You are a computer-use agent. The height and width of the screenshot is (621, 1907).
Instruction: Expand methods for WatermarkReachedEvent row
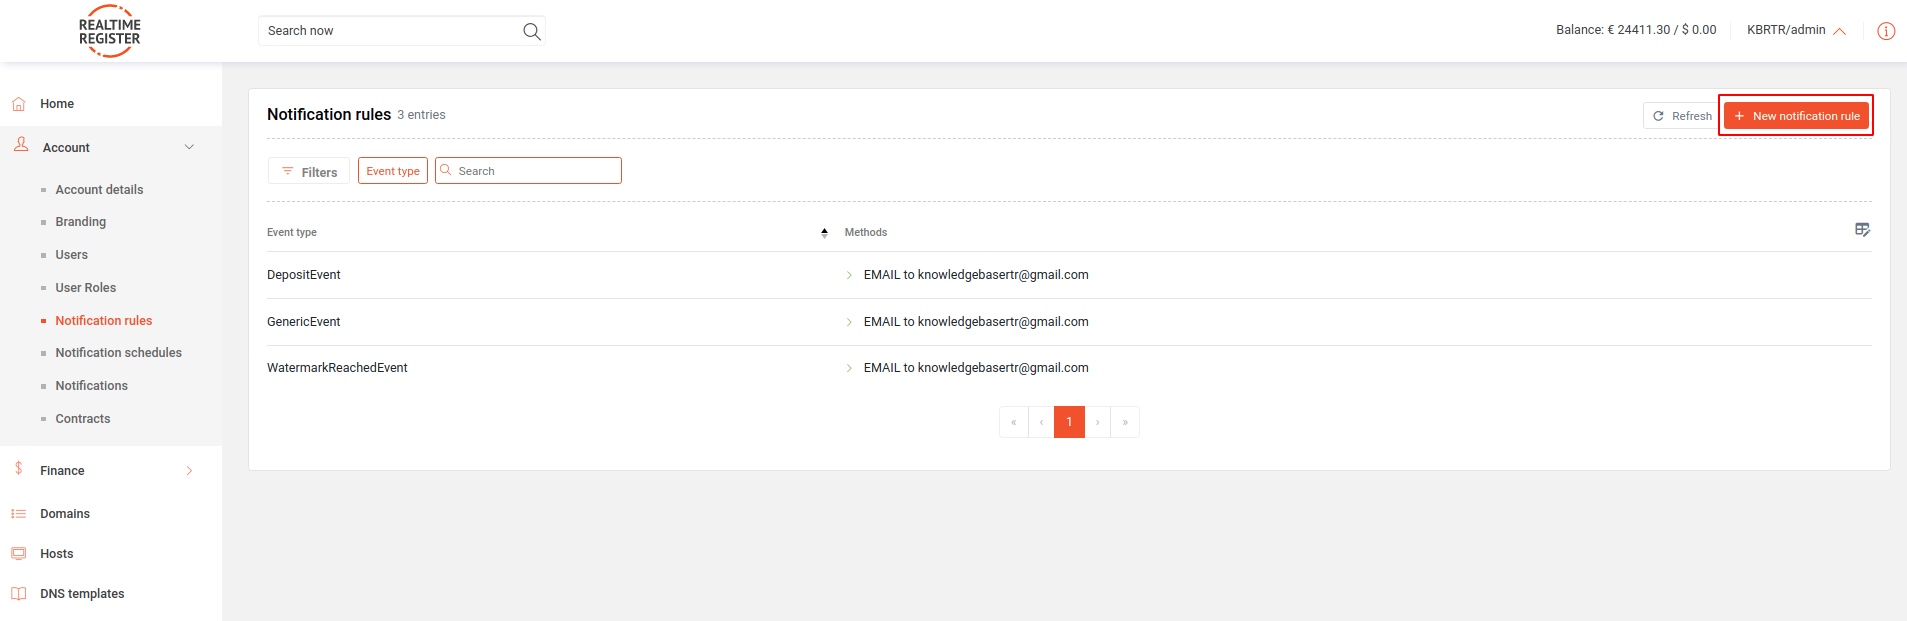tap(849, 368)
